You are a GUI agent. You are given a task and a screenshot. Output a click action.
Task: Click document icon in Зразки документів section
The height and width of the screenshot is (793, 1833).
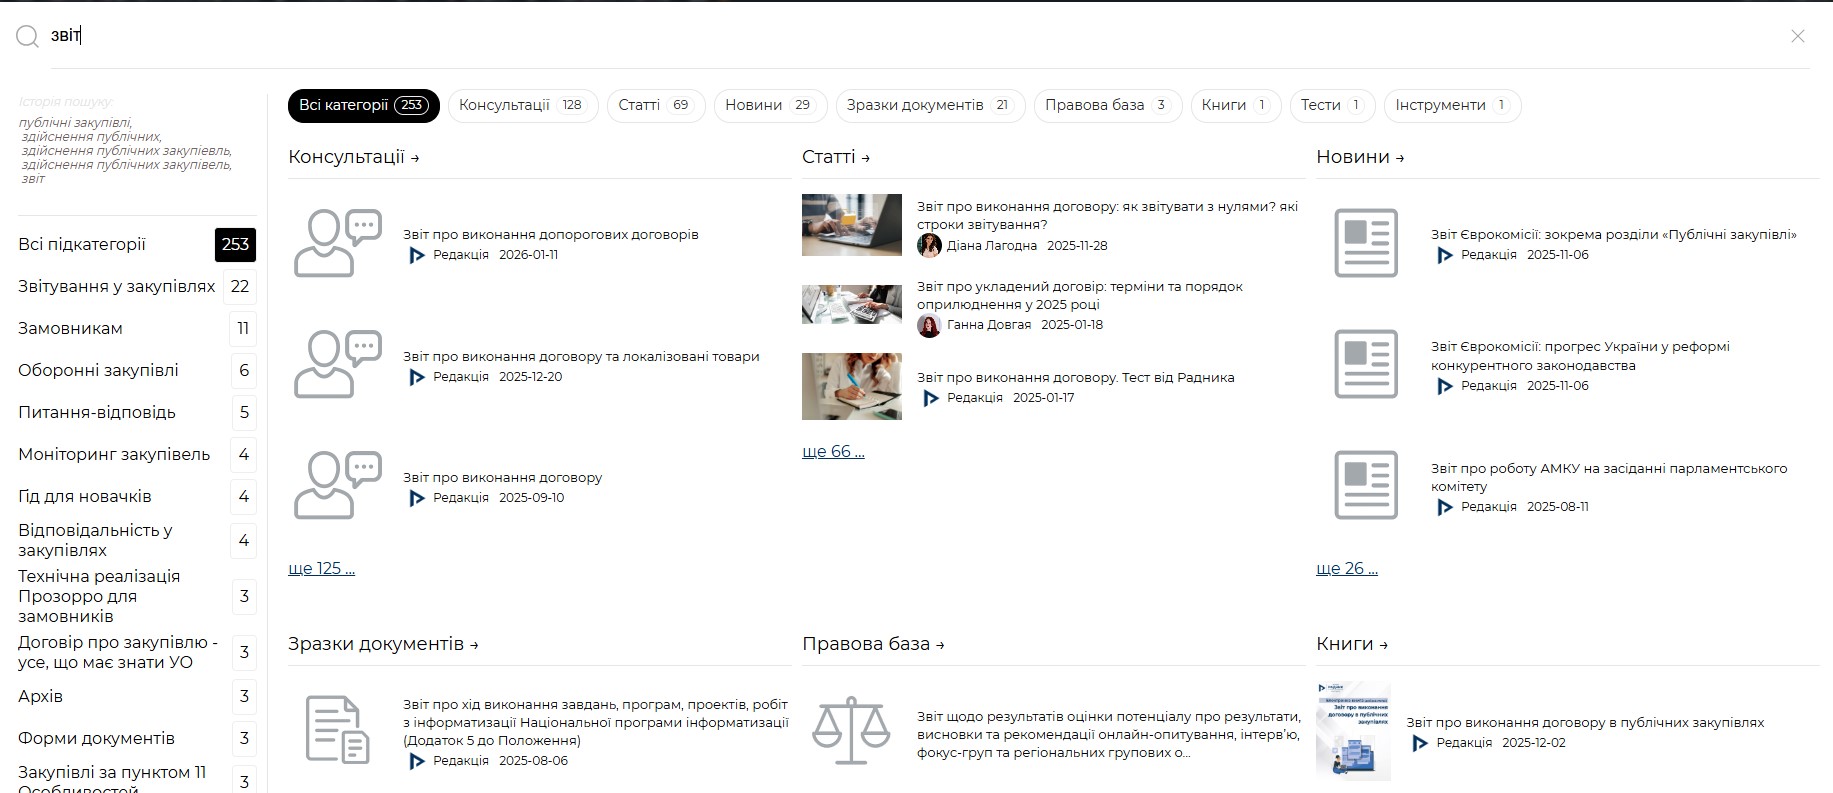pos(337,730)
